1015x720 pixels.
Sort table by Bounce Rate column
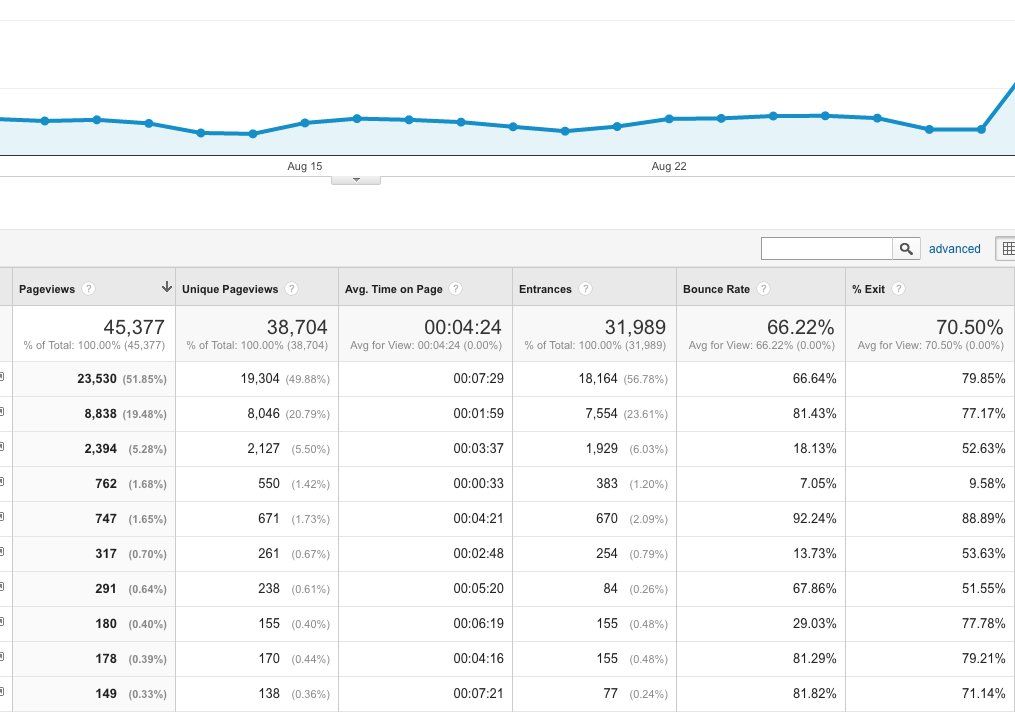tap(716, 289)
